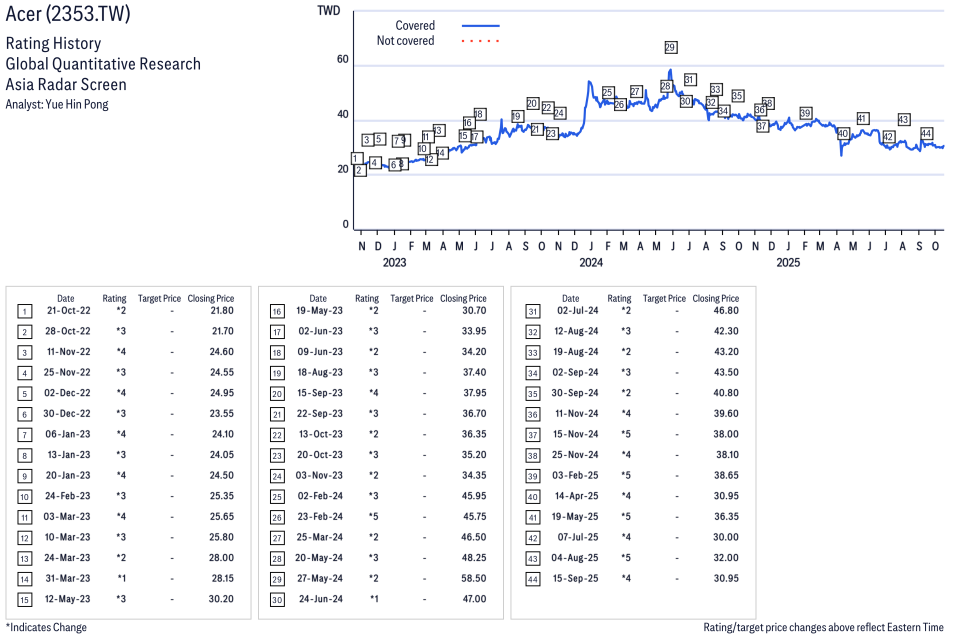
Task: Click the TWD axis label
Action: tap(328, 11)
